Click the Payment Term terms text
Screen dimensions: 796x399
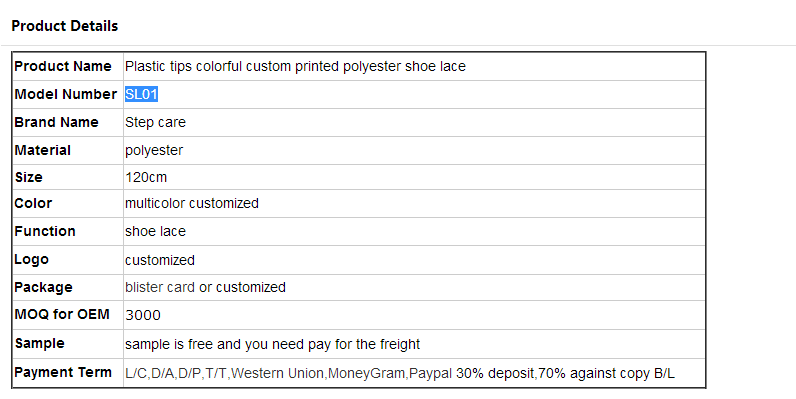tap(400, 374)
